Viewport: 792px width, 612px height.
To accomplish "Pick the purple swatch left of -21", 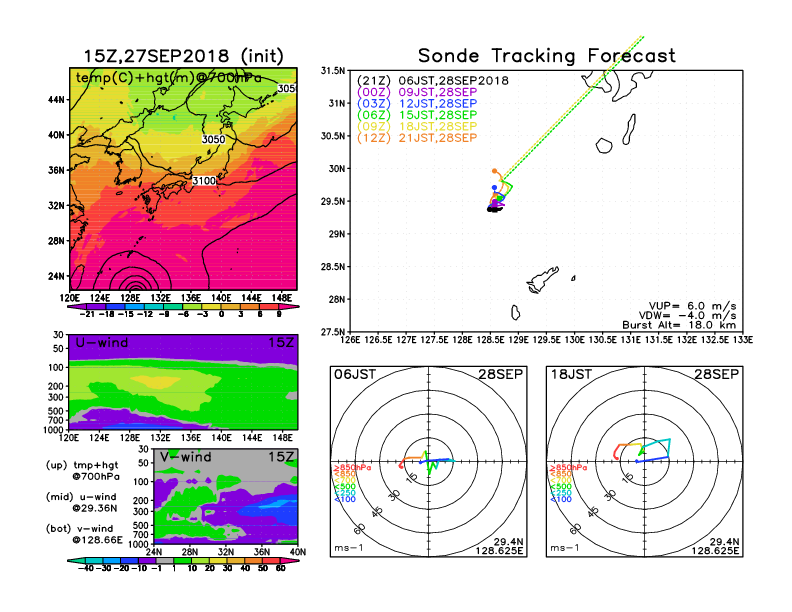I will click(77, 306).
